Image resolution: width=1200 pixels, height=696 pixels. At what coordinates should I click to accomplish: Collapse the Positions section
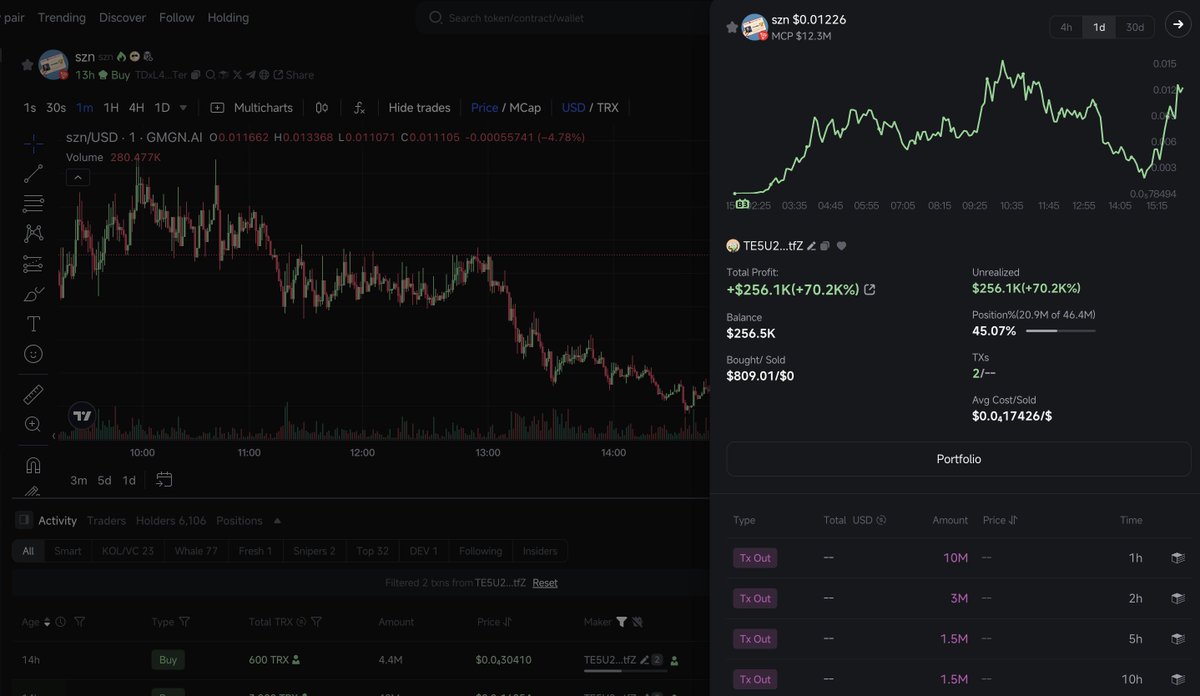click(276, 520)
